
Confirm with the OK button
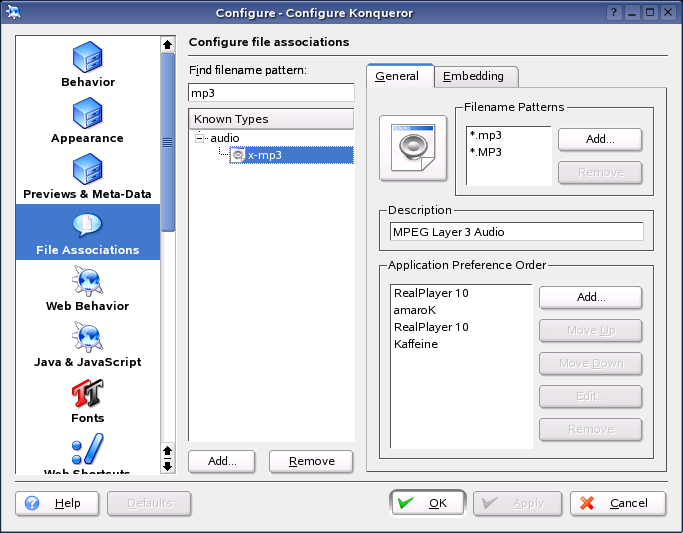tap(428, 503)
